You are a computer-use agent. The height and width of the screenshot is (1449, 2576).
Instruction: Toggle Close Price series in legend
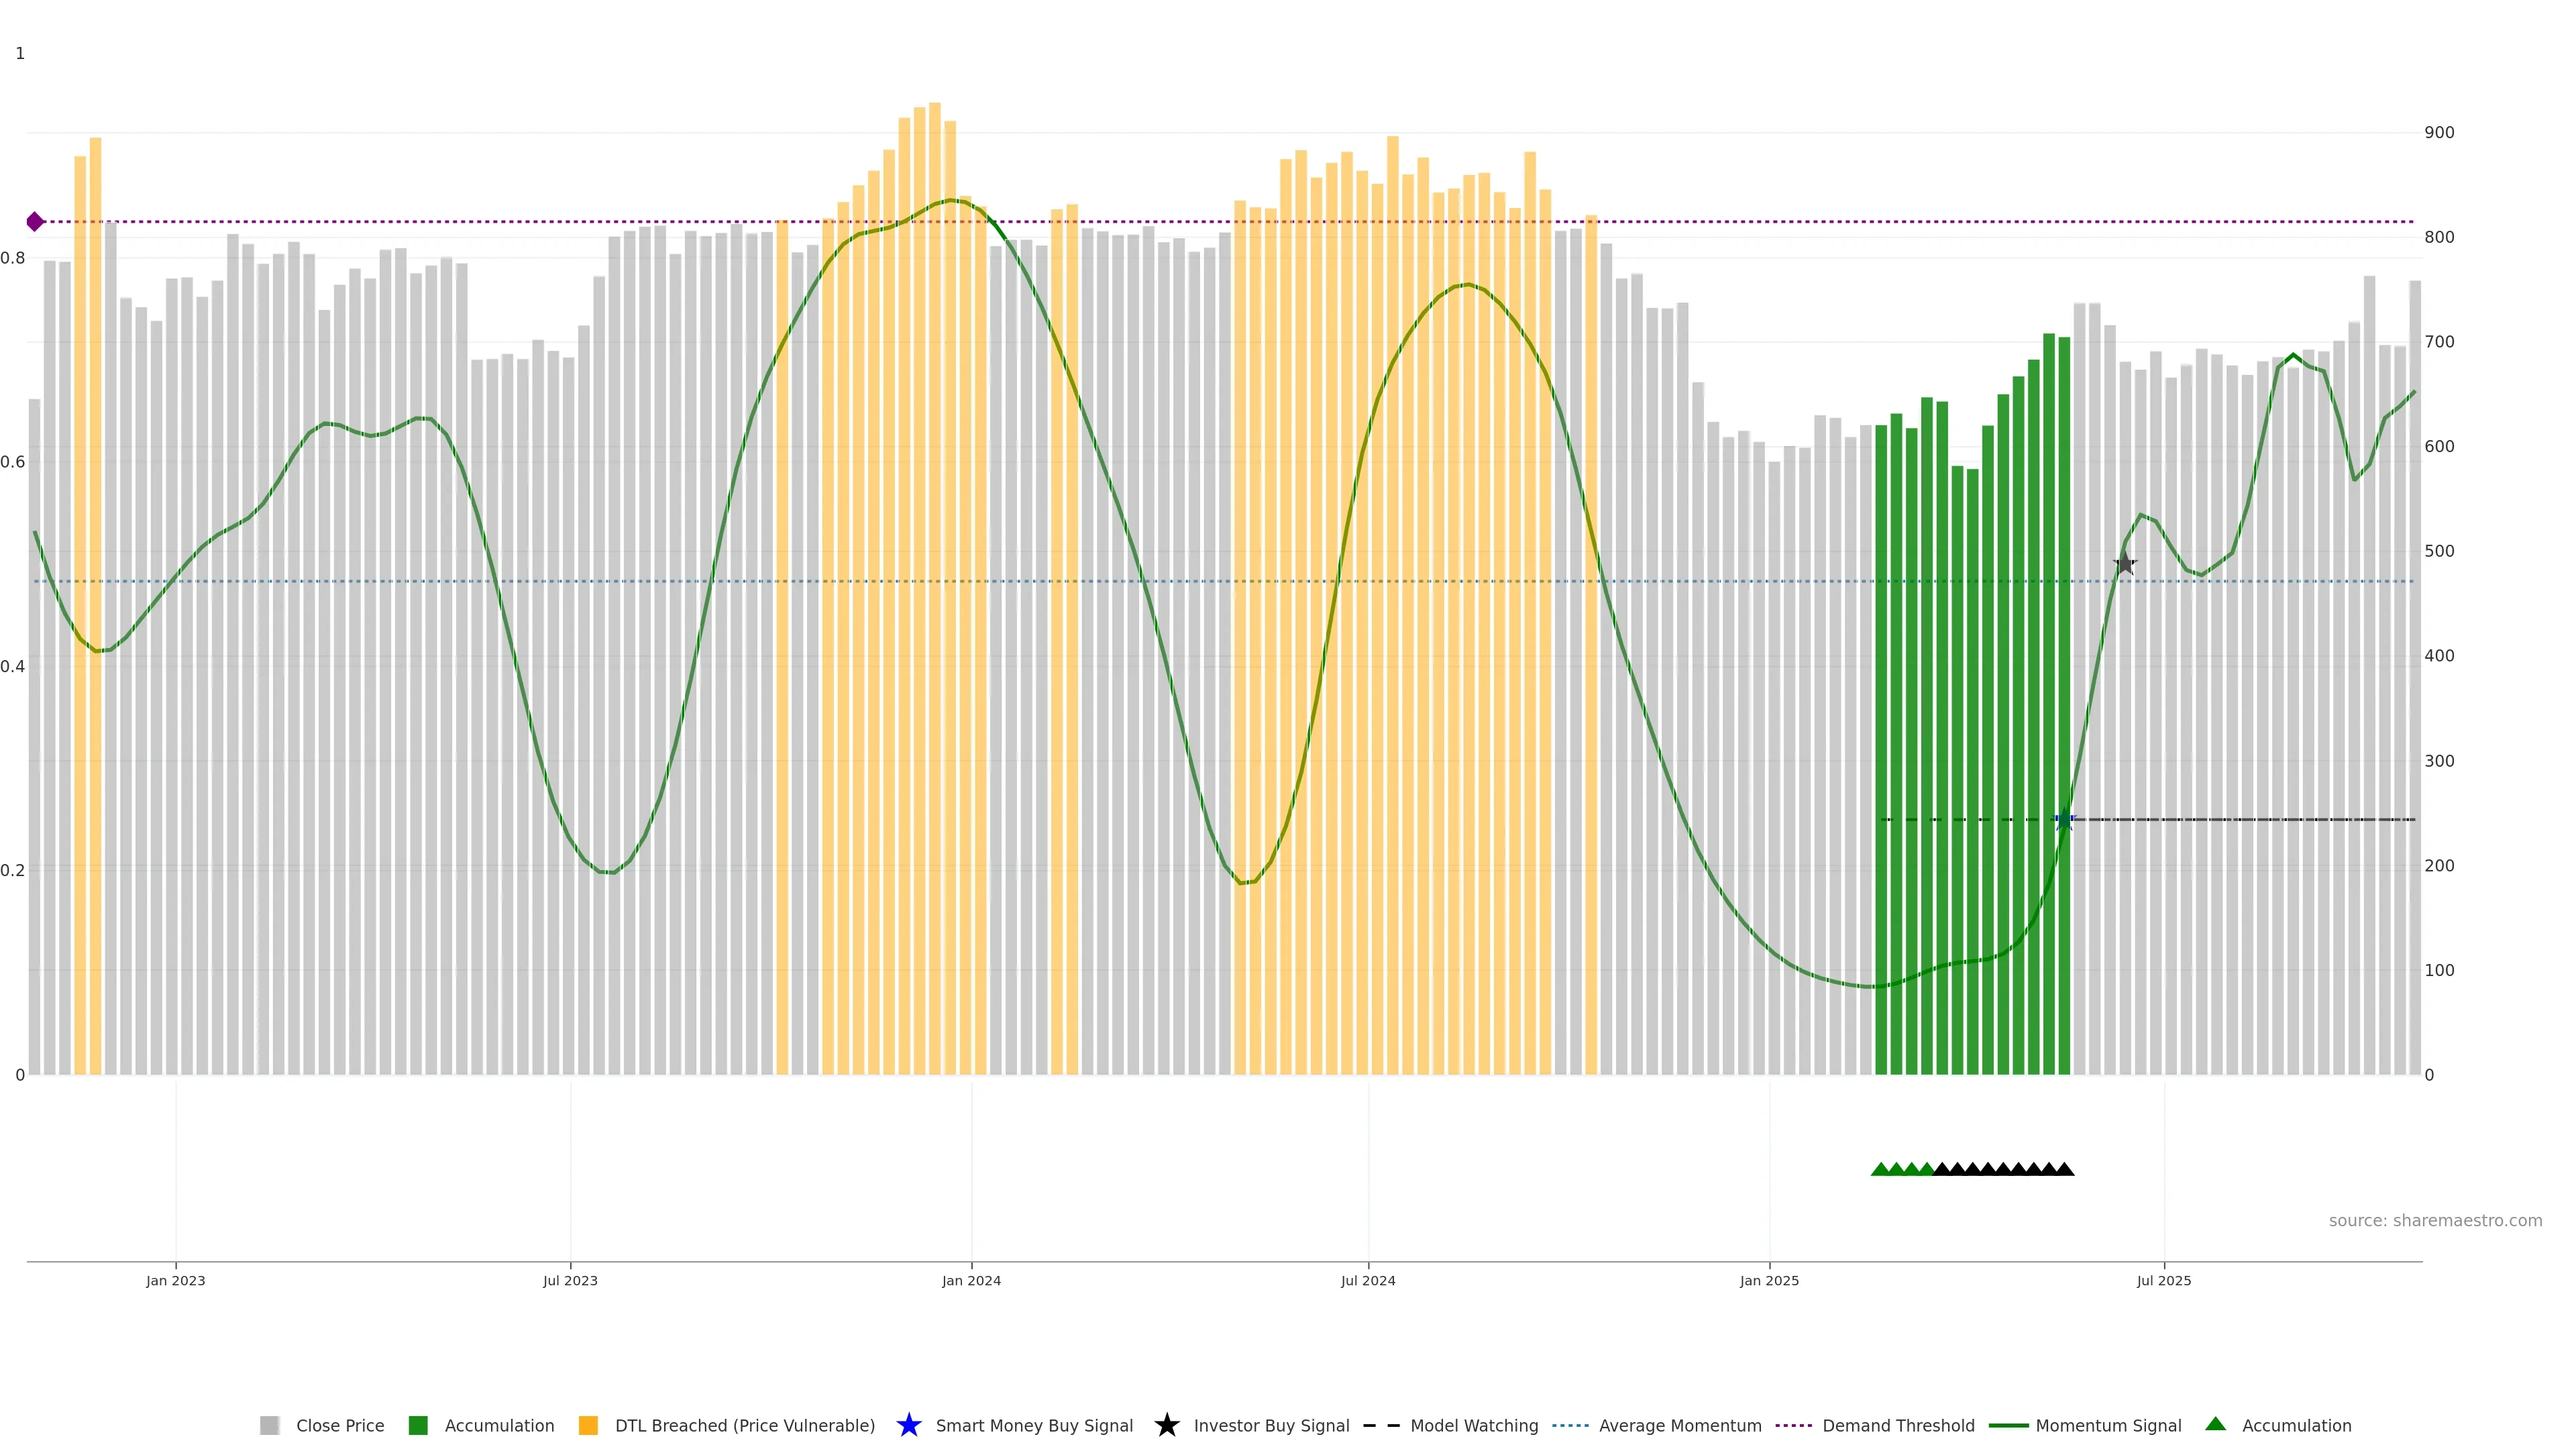[x=339, y=1425]
